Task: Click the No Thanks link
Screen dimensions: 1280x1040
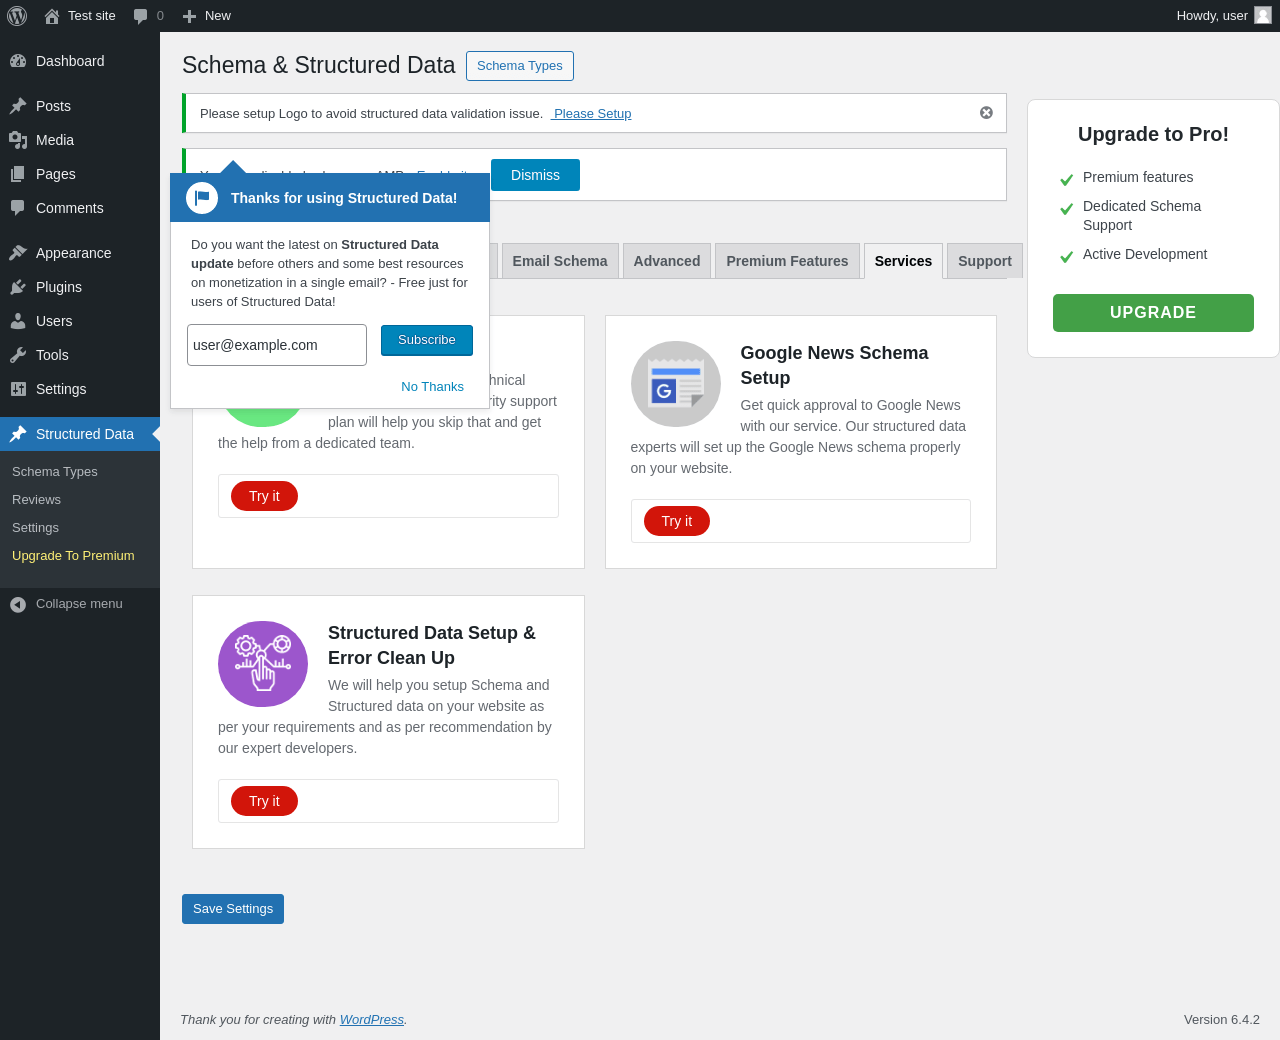Action: point(432,387)
